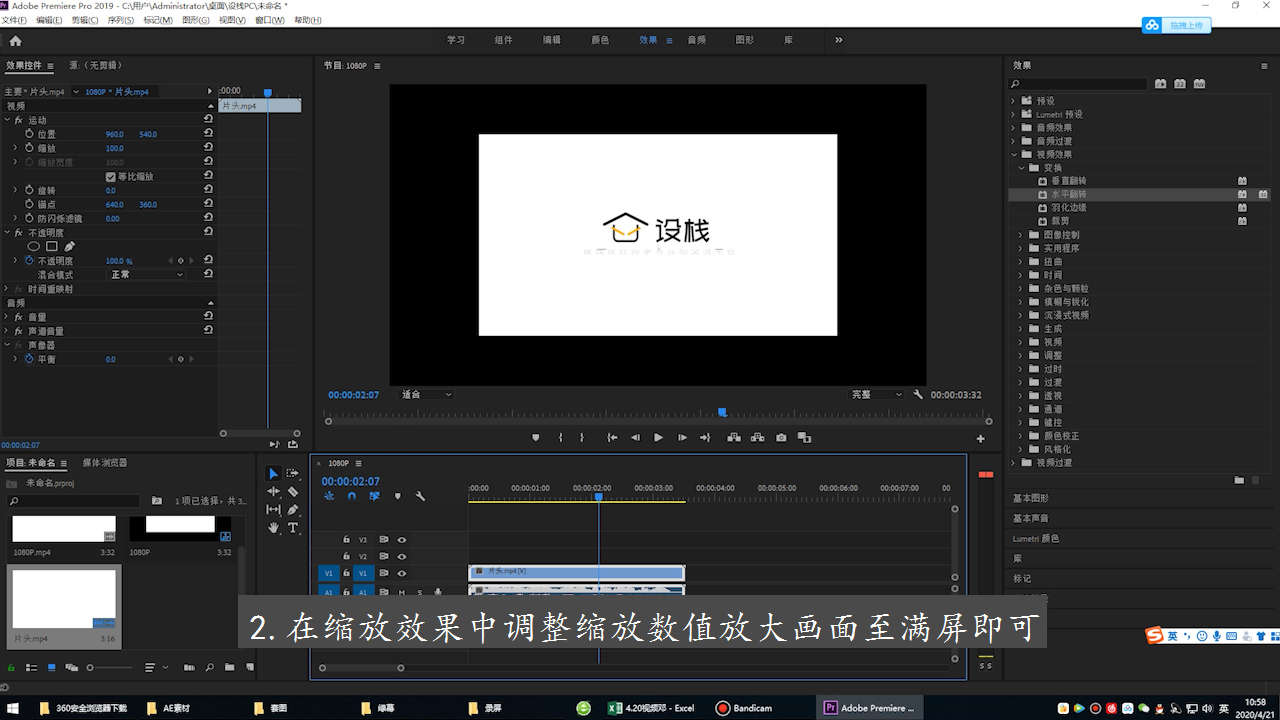The width and height of the screenshot is (1280, 720).
Task: Open Lumetri 颜色 panel
Action: click(x=1035, y=538)
